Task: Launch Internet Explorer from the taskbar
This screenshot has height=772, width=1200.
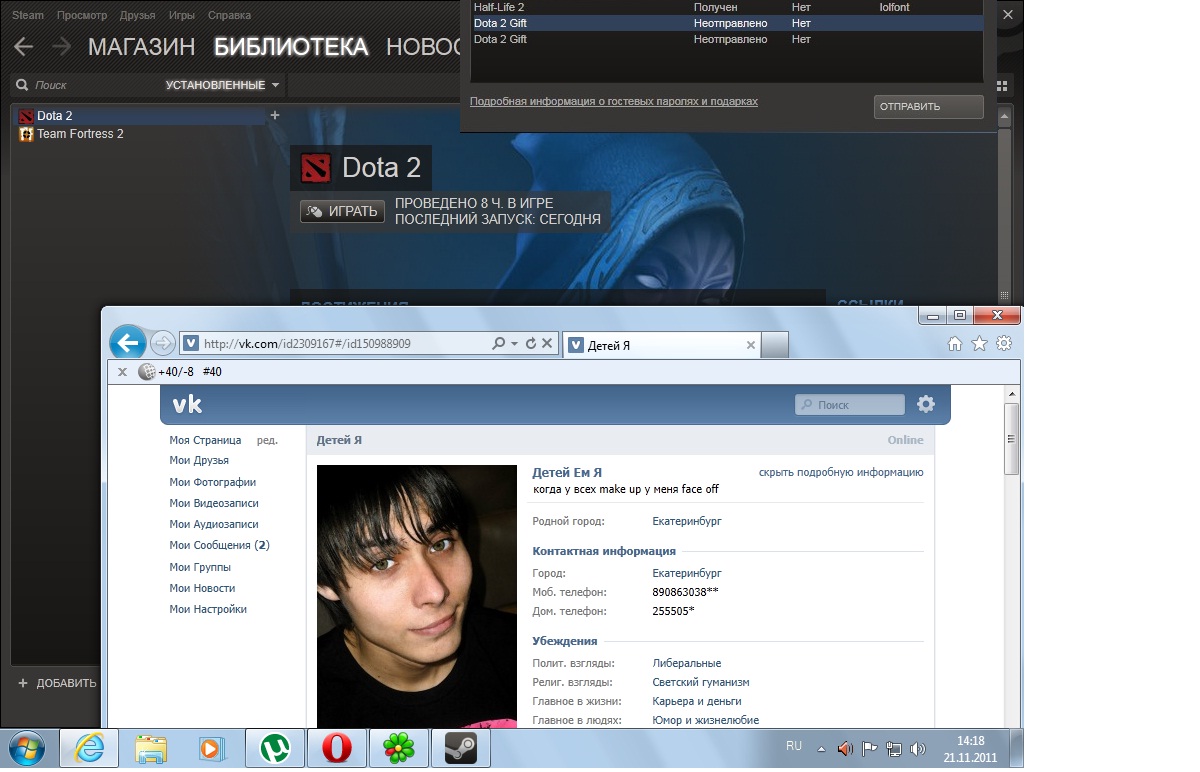Action: pos(89,748)
